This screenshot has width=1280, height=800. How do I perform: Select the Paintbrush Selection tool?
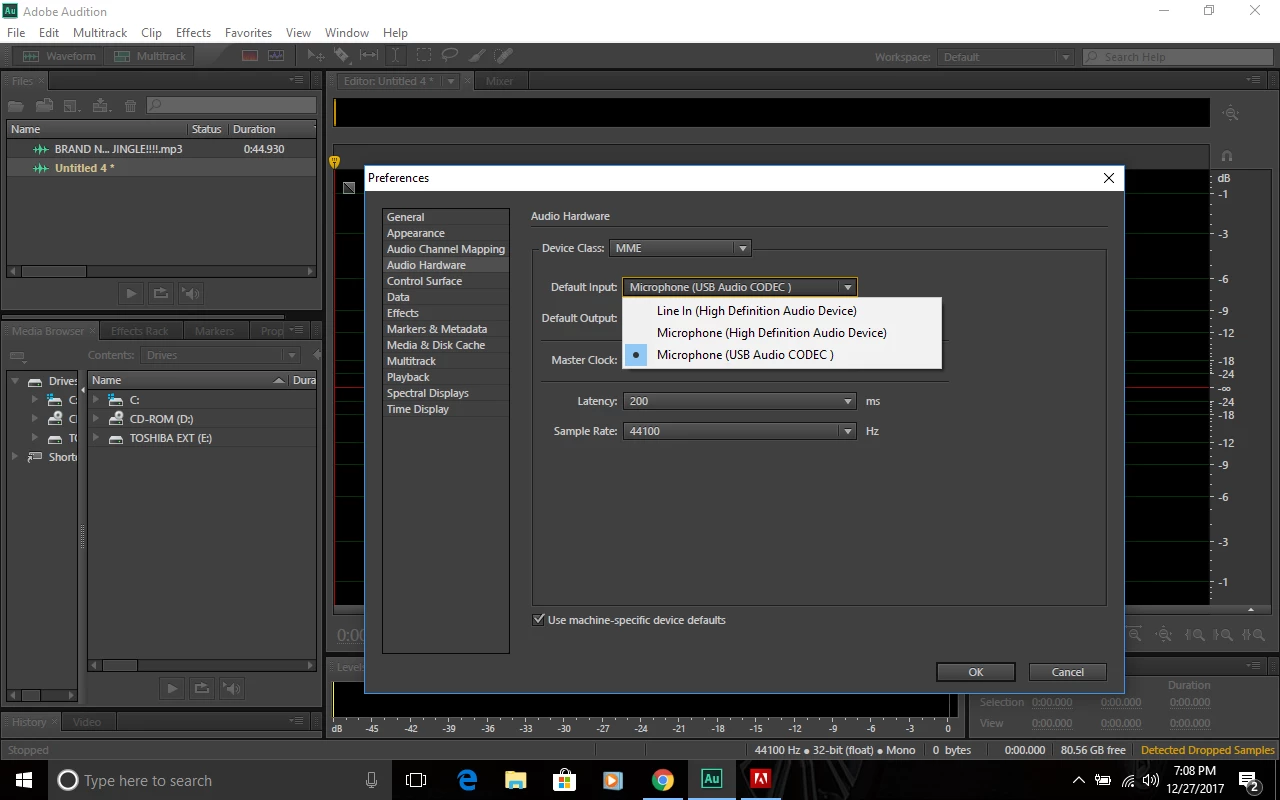point(477,56)
